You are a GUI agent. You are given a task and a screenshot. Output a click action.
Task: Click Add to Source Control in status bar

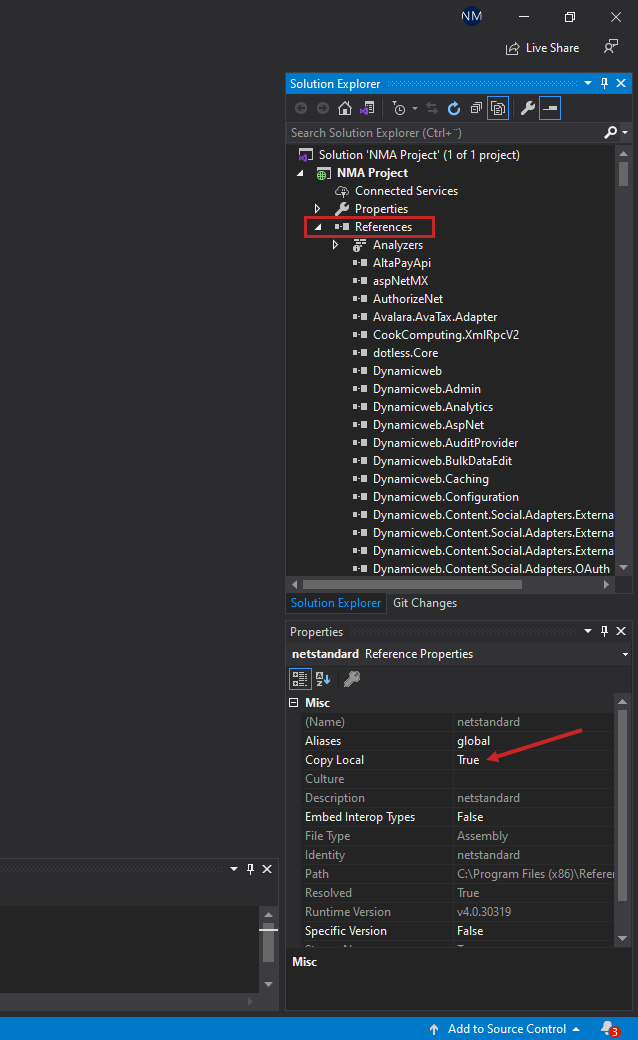505,1028
